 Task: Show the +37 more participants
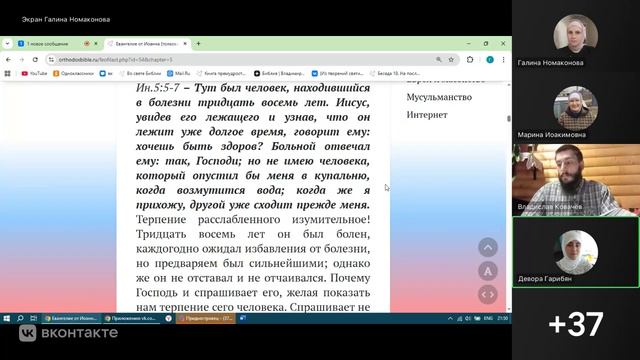click(576, 324)
